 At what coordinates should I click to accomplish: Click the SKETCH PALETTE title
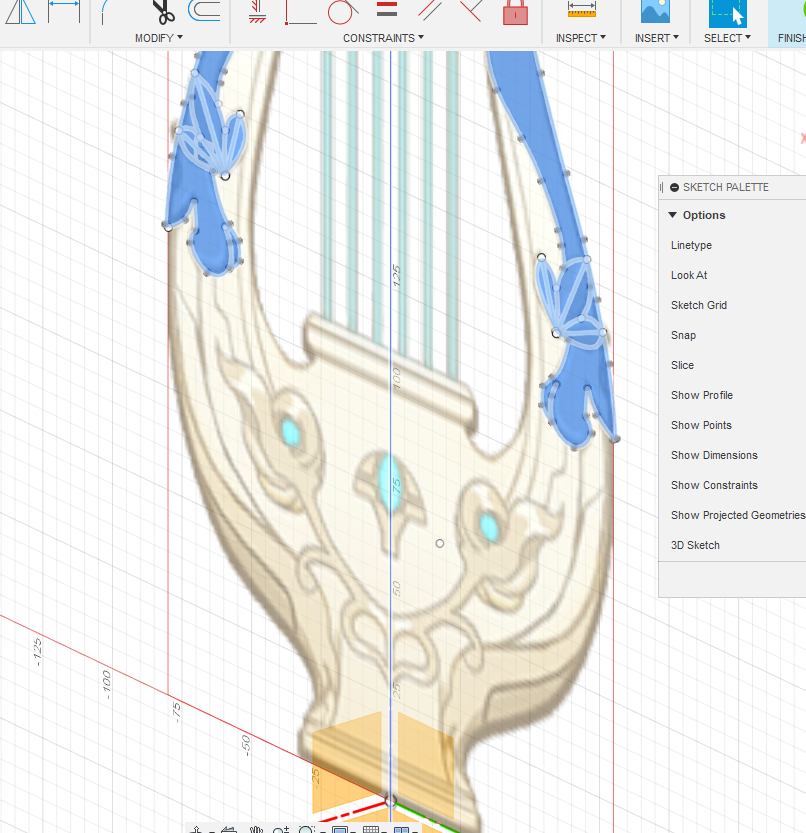(x=725, y=188)
